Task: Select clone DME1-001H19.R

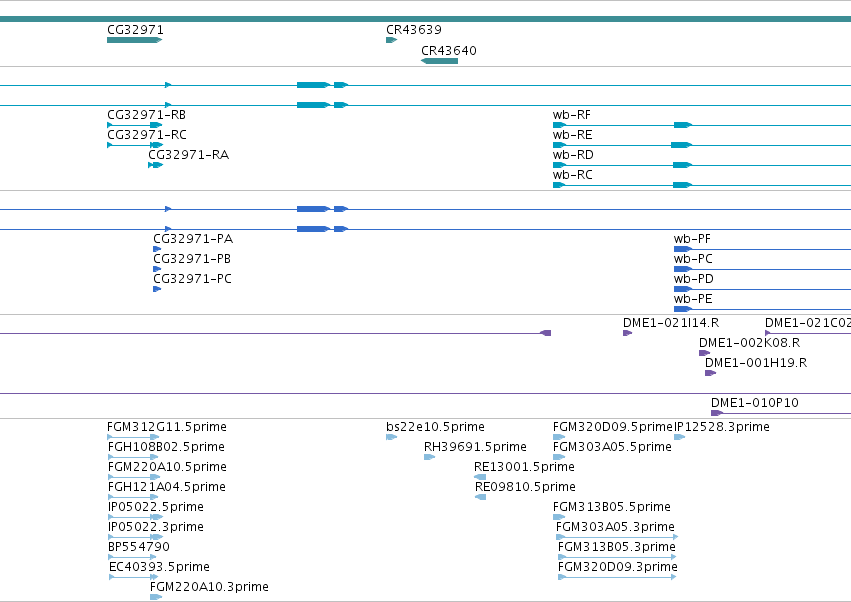Action: pos(755,363)
